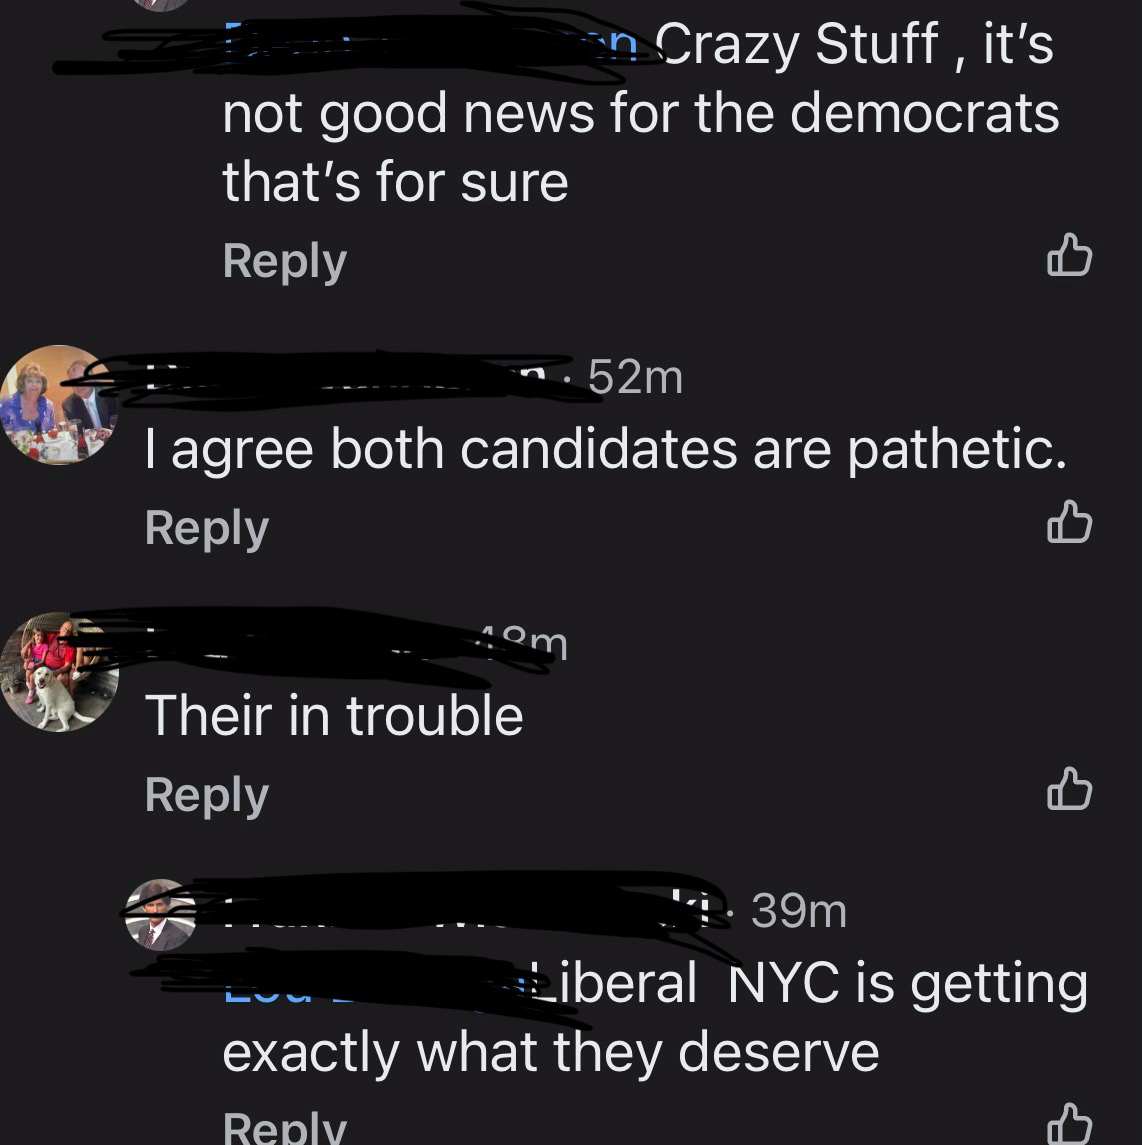Tap the 39m reply timestamp
Image resolution: width=1142 pixels, height=1145 pixels.
pyautogui.click(x=798, y=911)
